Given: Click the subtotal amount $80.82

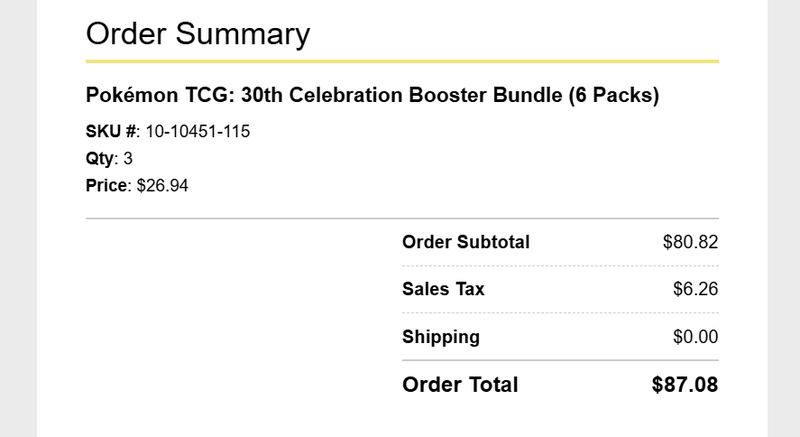Looking at the screenshot, I should [x=690, y=242].
